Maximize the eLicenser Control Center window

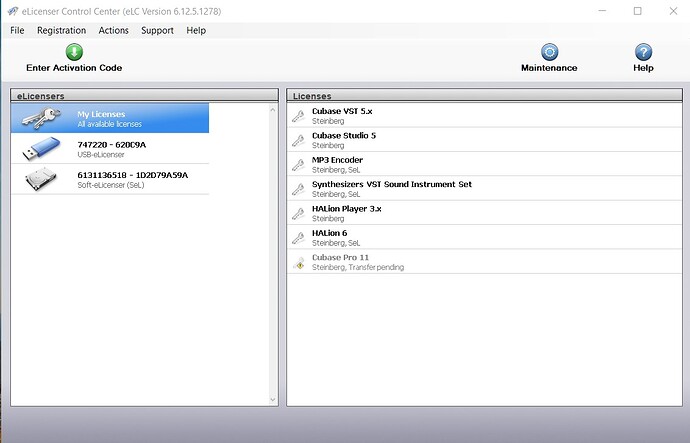637,11
